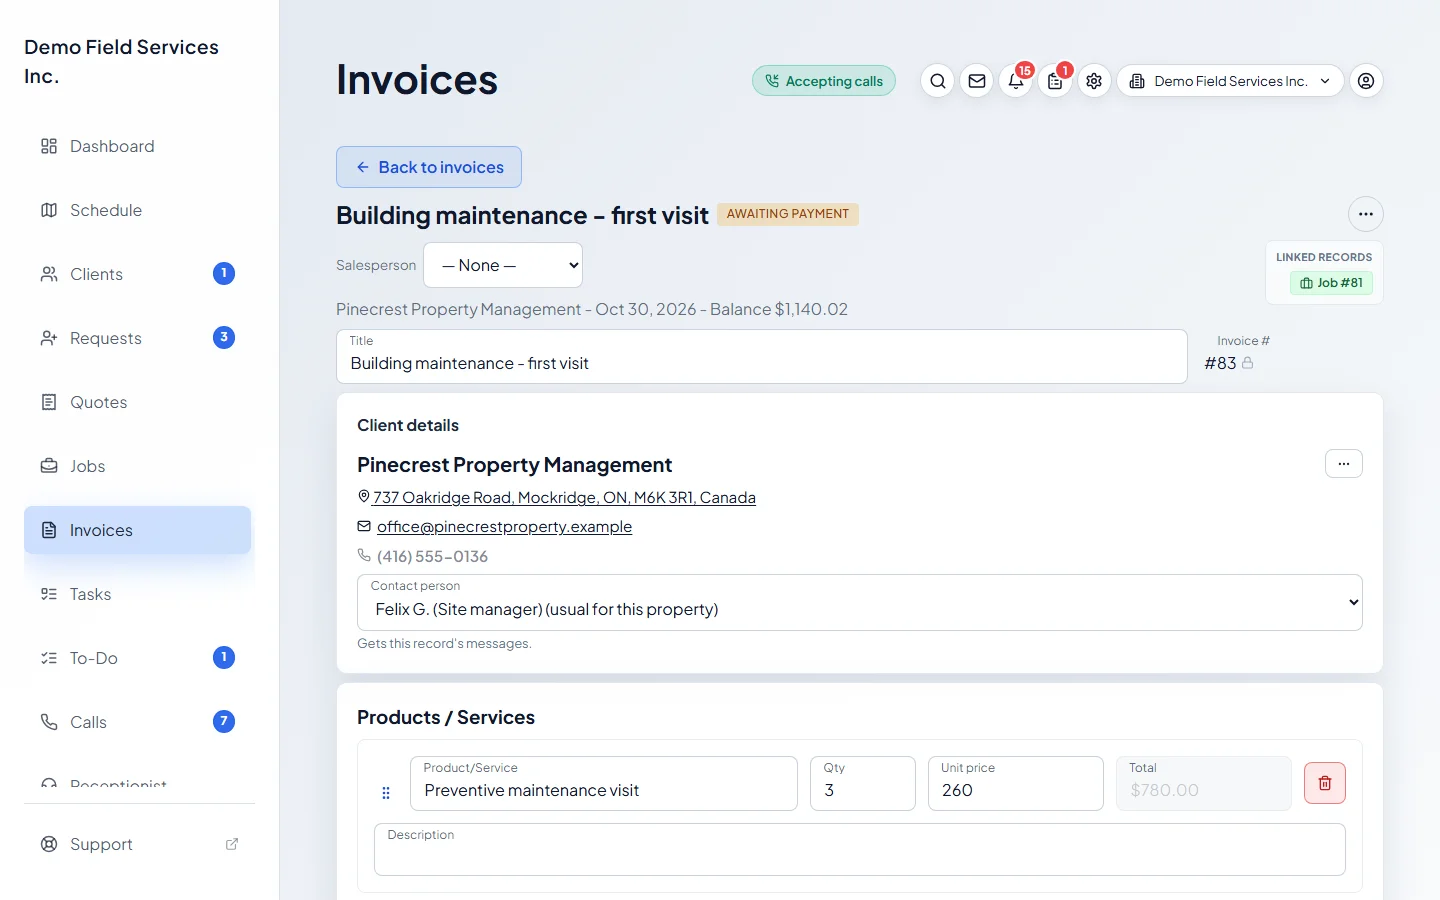
Task: Click the phone number (416) 555-0136
Action: click(432, 556)
